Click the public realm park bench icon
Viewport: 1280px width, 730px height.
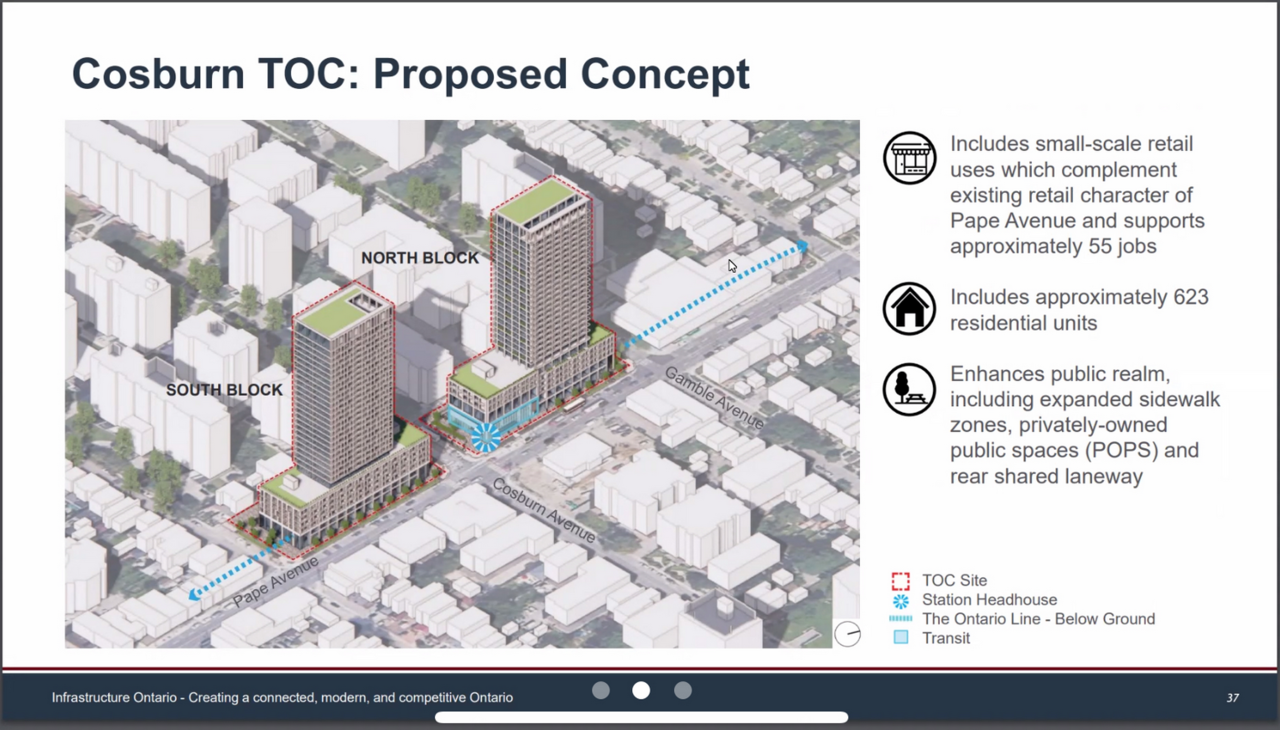point(909,390)
